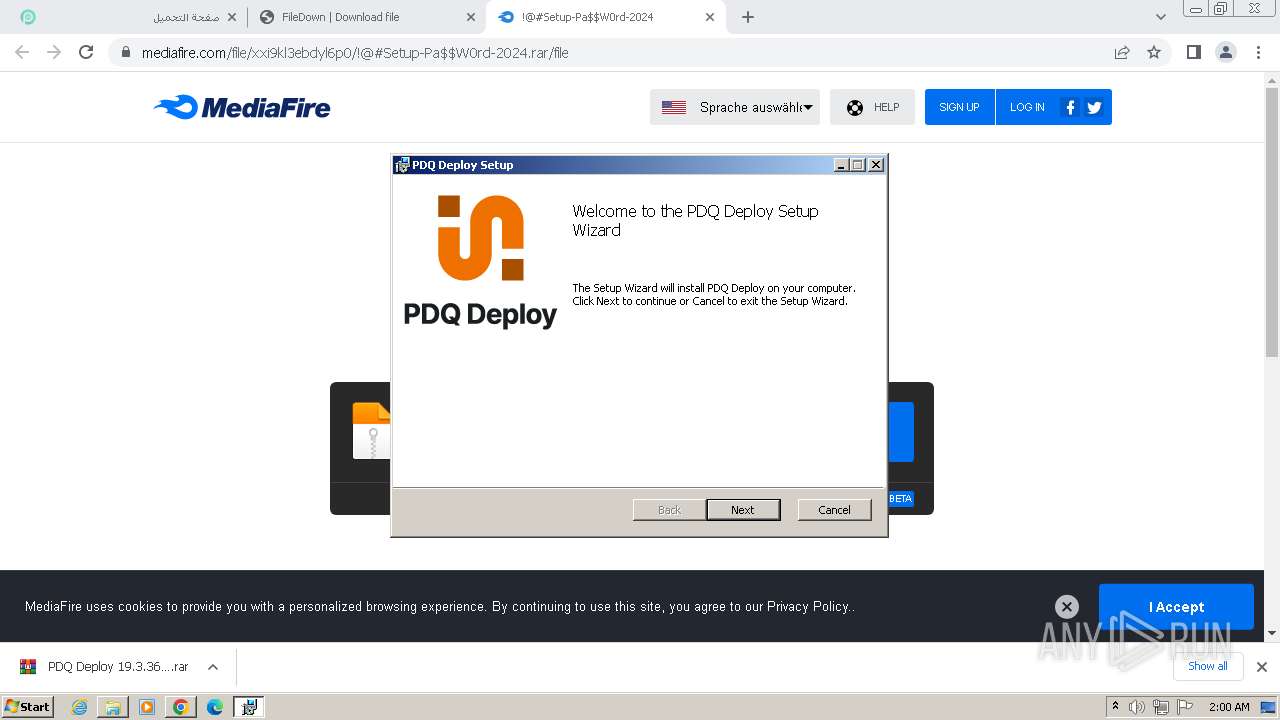This screenshot has width=1280, height=720.
Task: Click the address bar URL
Action: point(355,53)
